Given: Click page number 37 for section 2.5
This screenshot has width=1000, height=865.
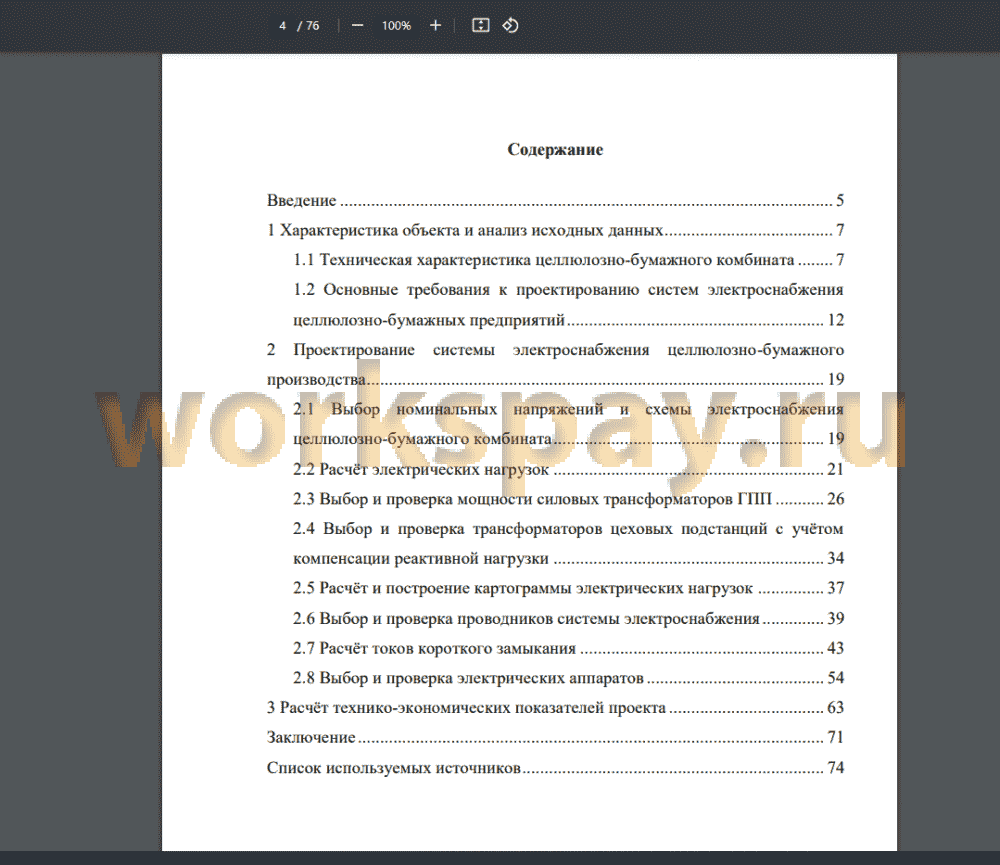Looking at the screenshot, I should [x=835, y=588].
